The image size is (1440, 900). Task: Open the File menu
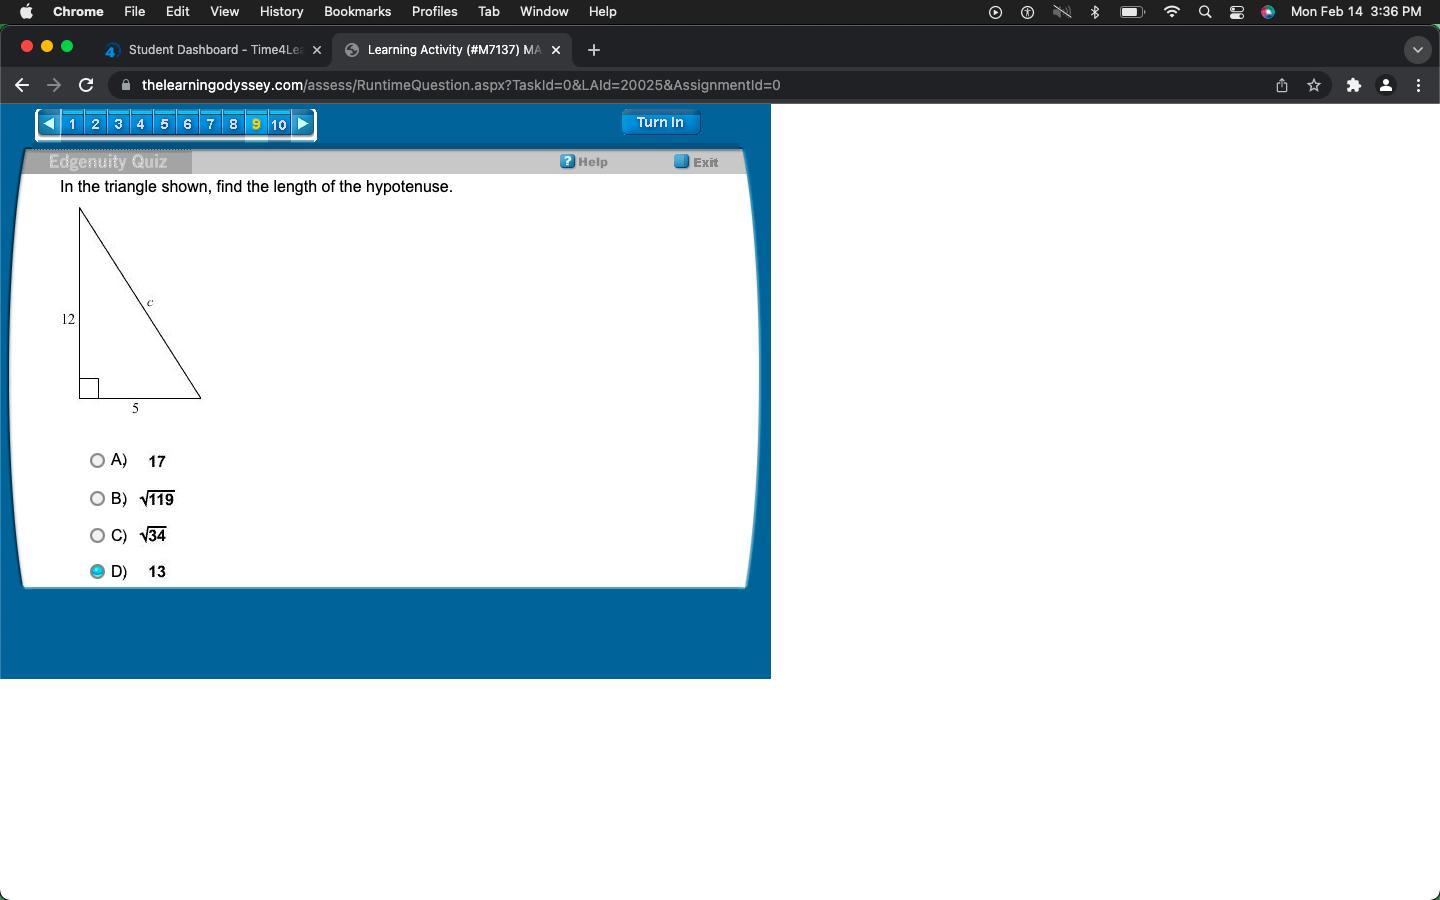click(x=134, y=12)
